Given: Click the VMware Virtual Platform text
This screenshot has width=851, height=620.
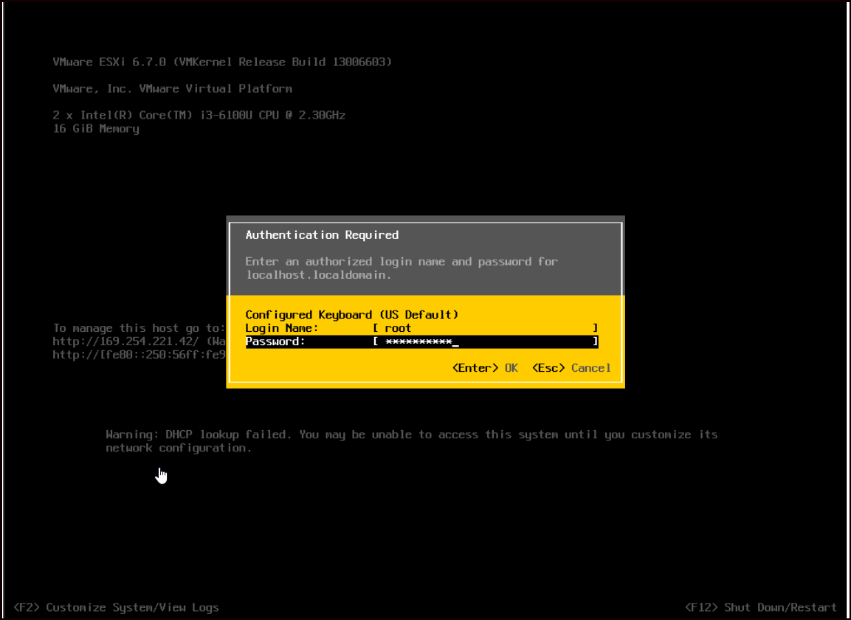Looking at the screenshot, I should (172, 89).
